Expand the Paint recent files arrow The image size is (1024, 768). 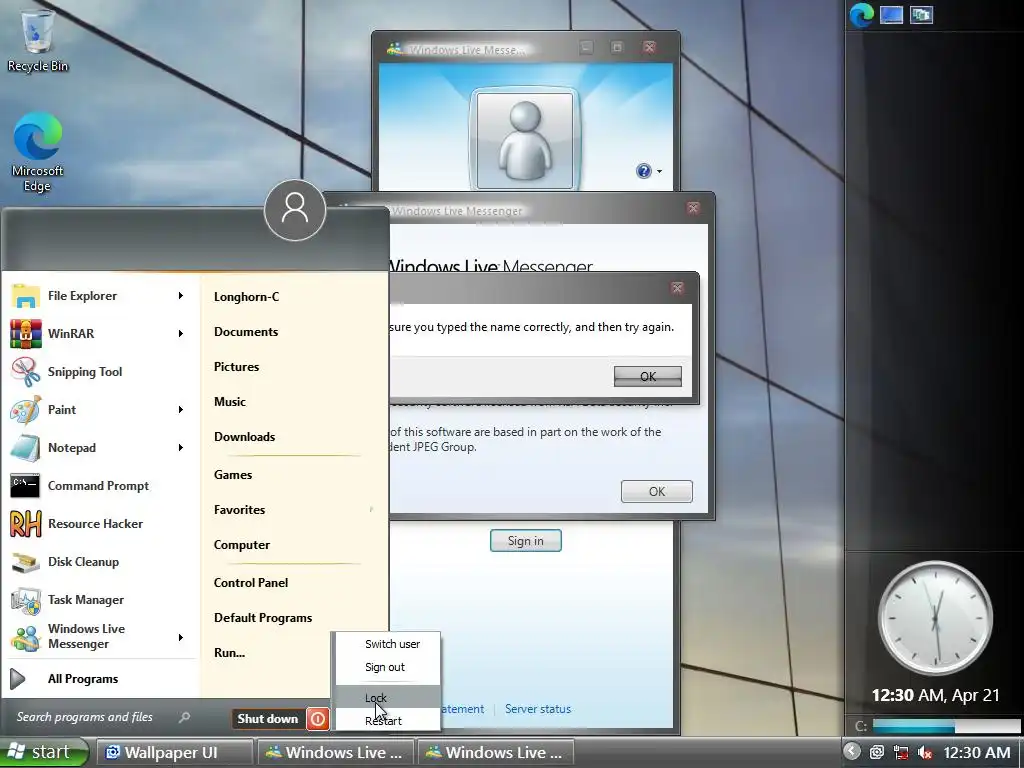tap(181, 410)
